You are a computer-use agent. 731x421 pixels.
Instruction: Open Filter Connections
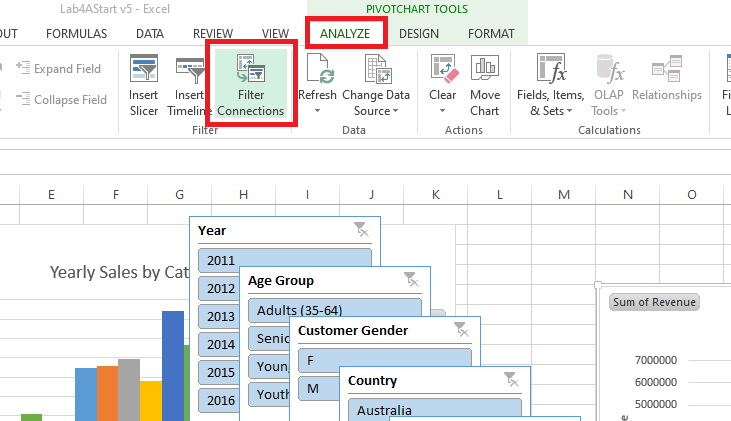click(250, 83)
